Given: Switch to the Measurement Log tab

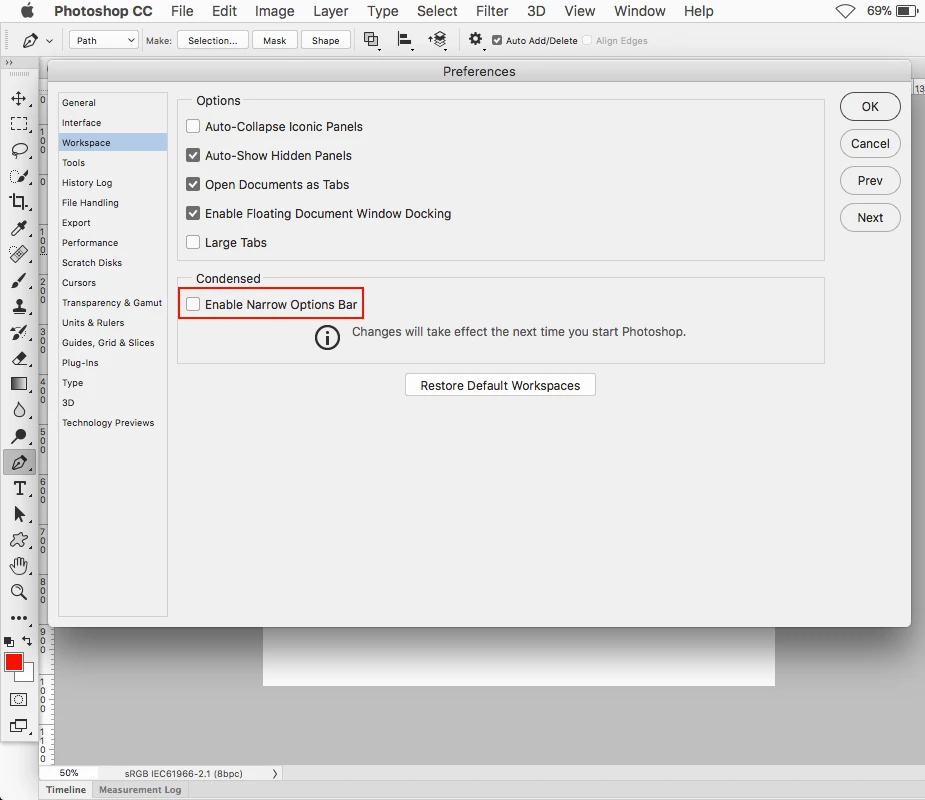Looking at the screenshot, I should (140, 789).
